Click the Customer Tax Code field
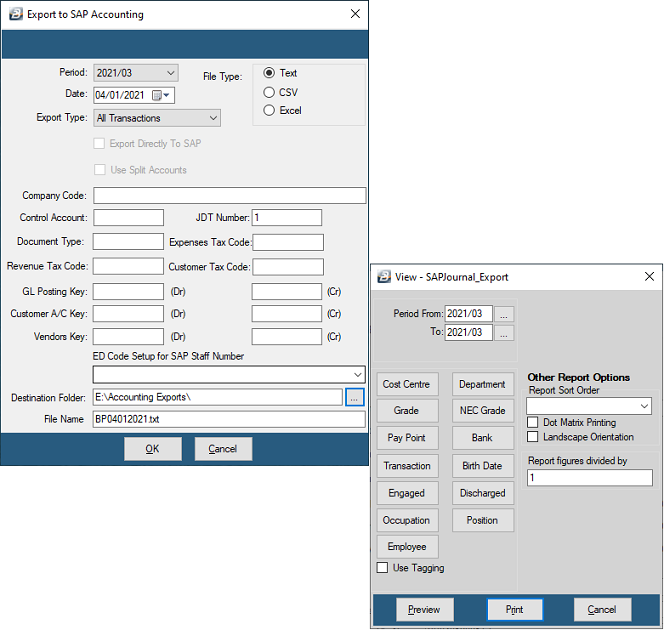664x630 pixels. point(288,267)
